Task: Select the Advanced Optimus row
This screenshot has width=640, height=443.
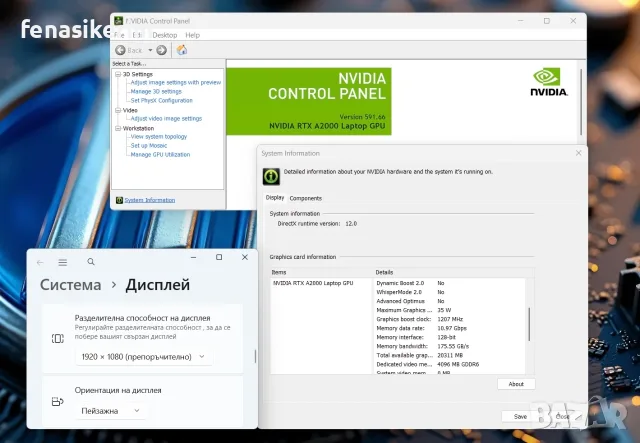Action: [x=449, y=301]
